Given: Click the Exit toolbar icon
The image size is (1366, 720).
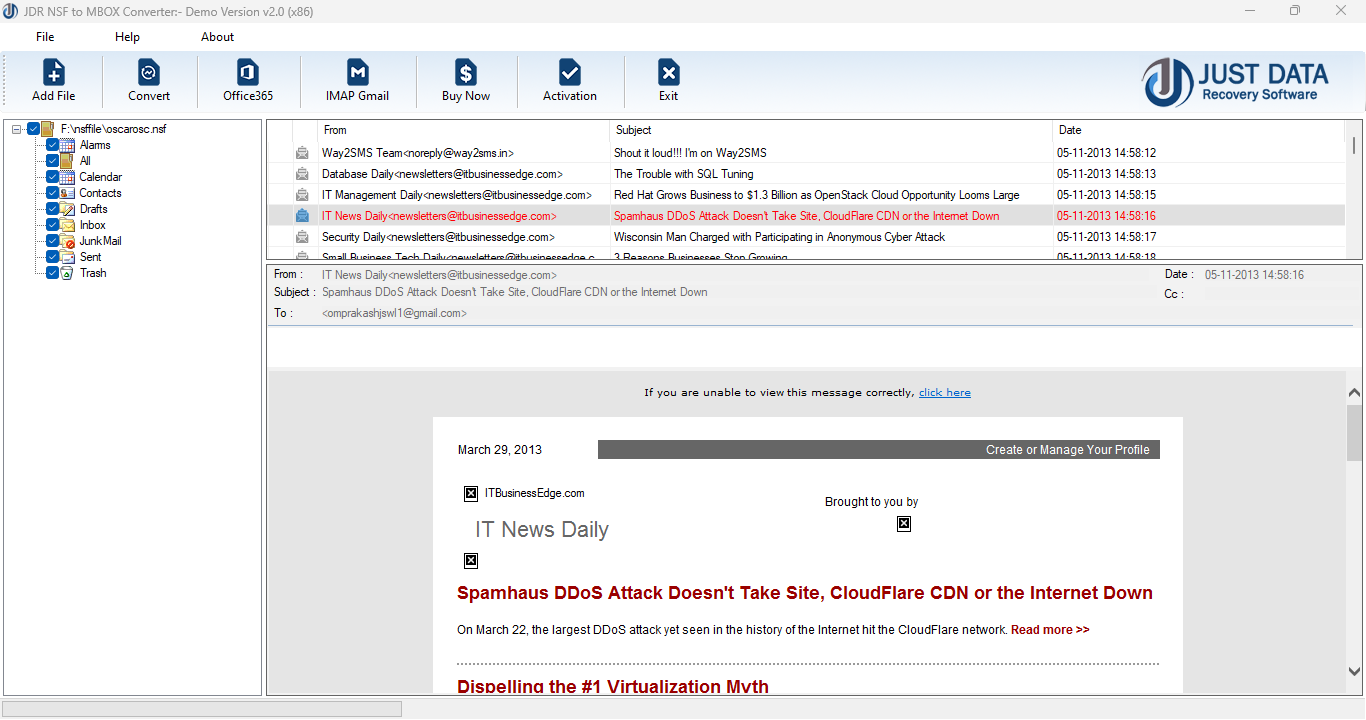Looking at the screenshot, I should click(668, 72).
